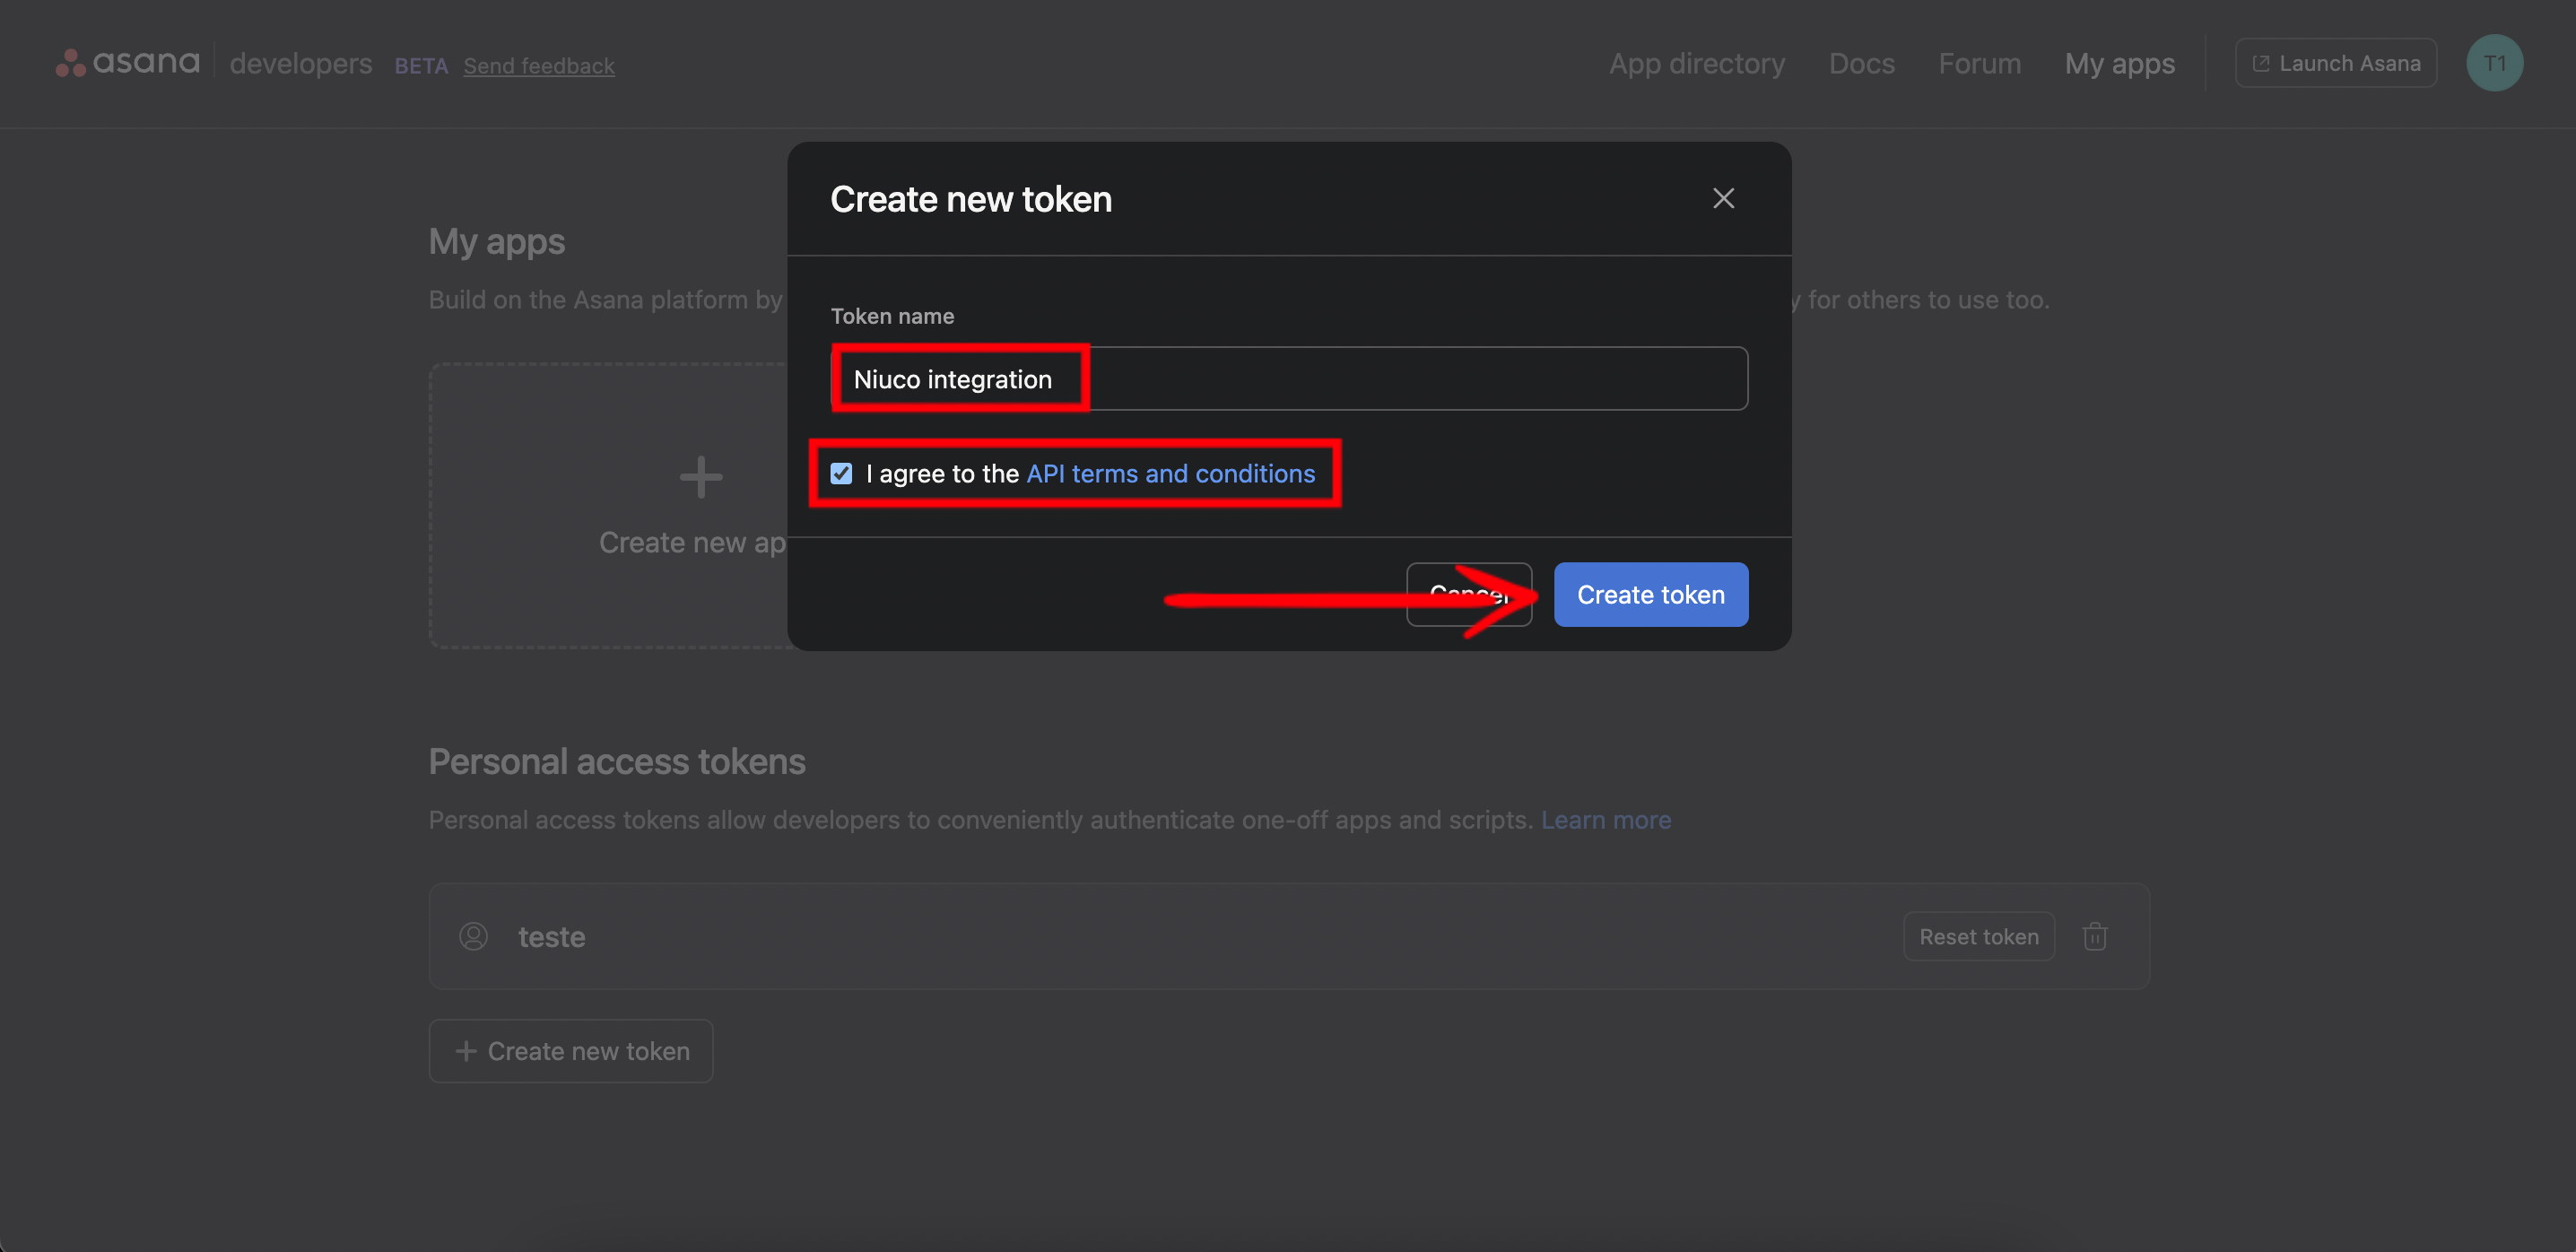Uncheck the API terms agreement checkbox

tap(841, 473)
